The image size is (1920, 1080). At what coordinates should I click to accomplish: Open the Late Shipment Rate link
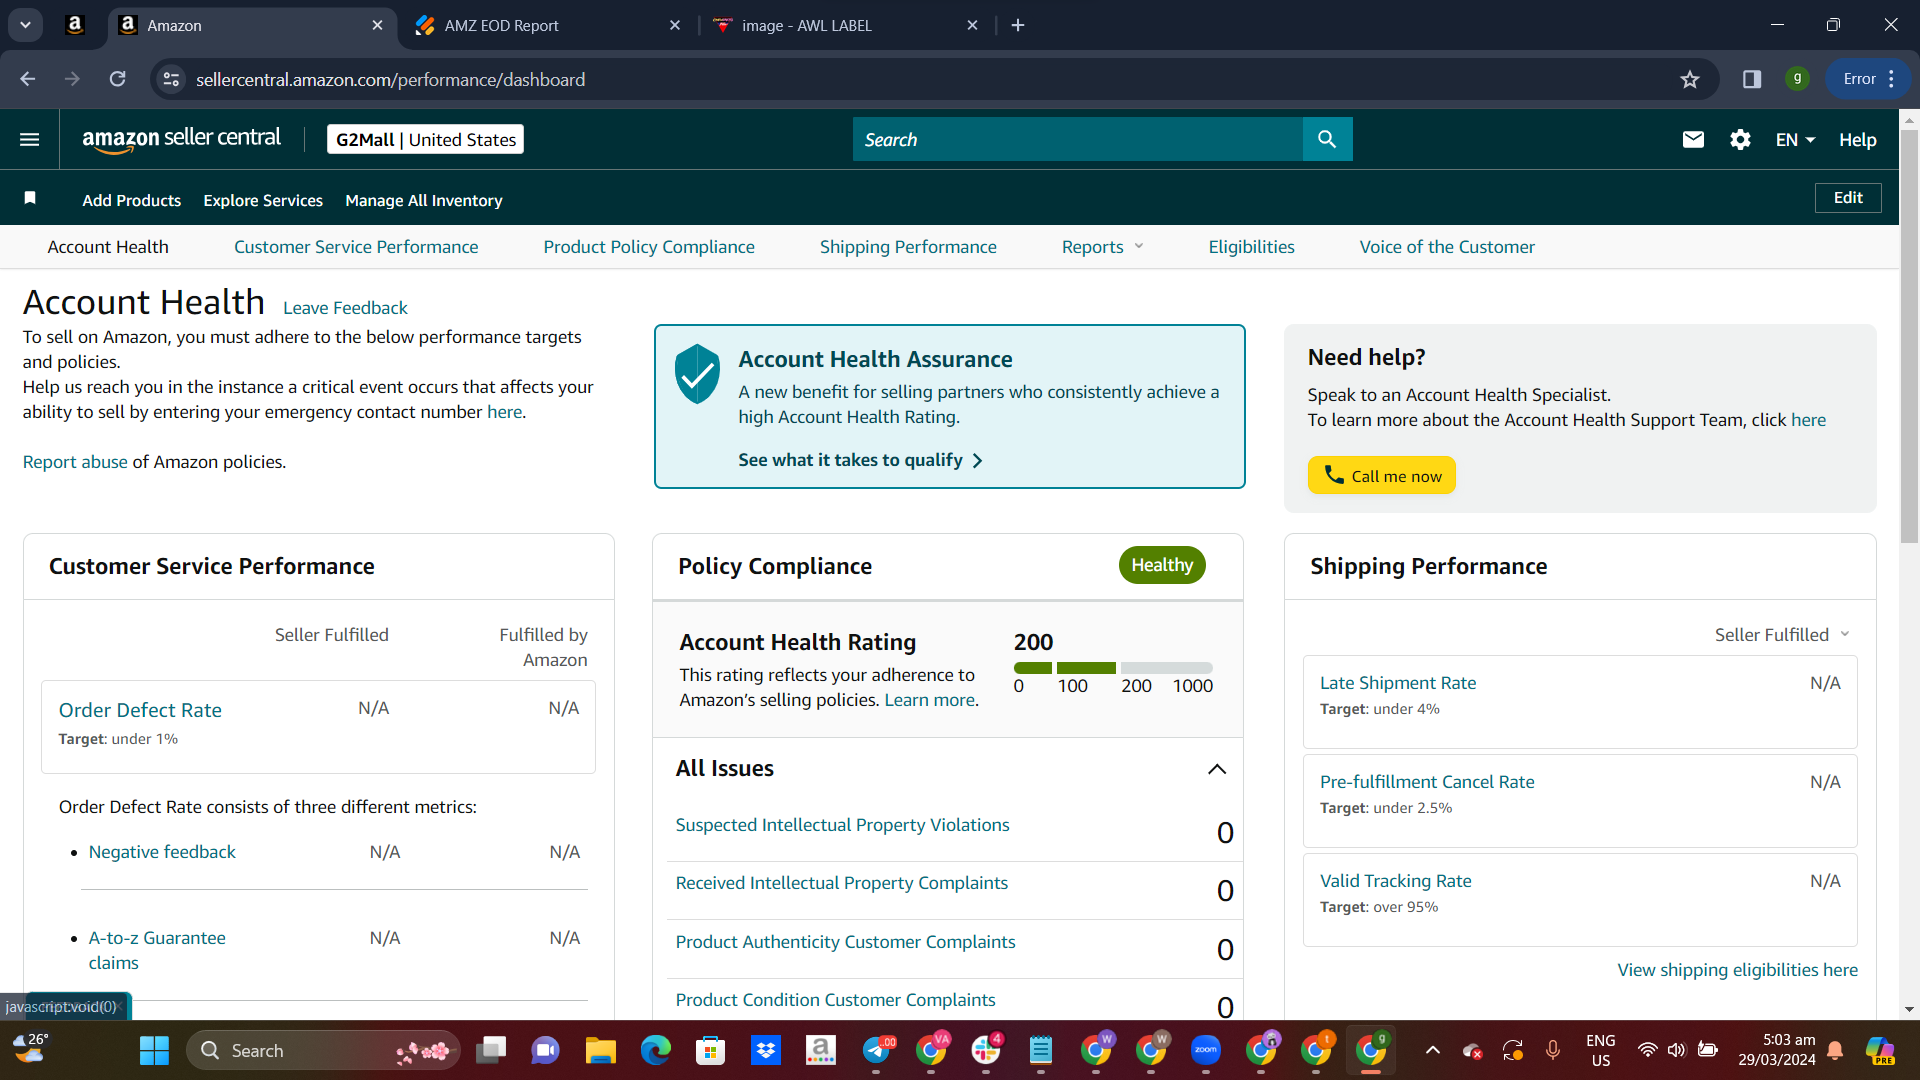[x=1398, y=683]
